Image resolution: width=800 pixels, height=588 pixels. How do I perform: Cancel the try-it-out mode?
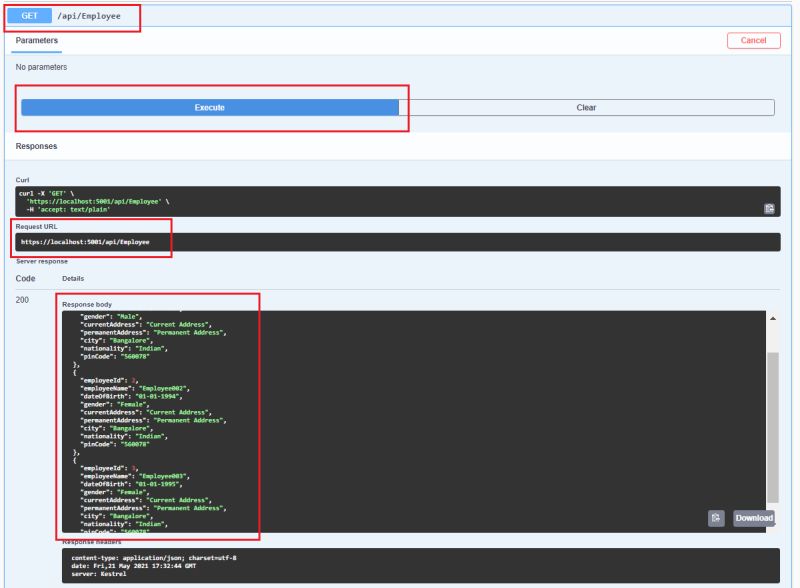pos(751,40)
